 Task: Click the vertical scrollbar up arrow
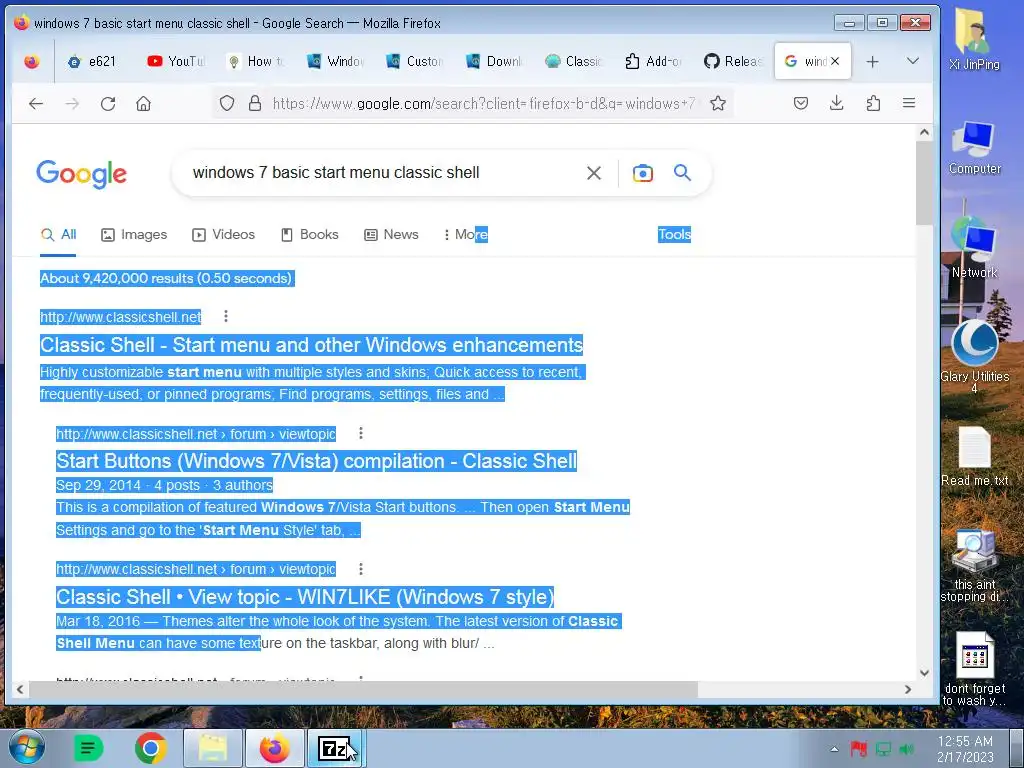pos(924,133)
